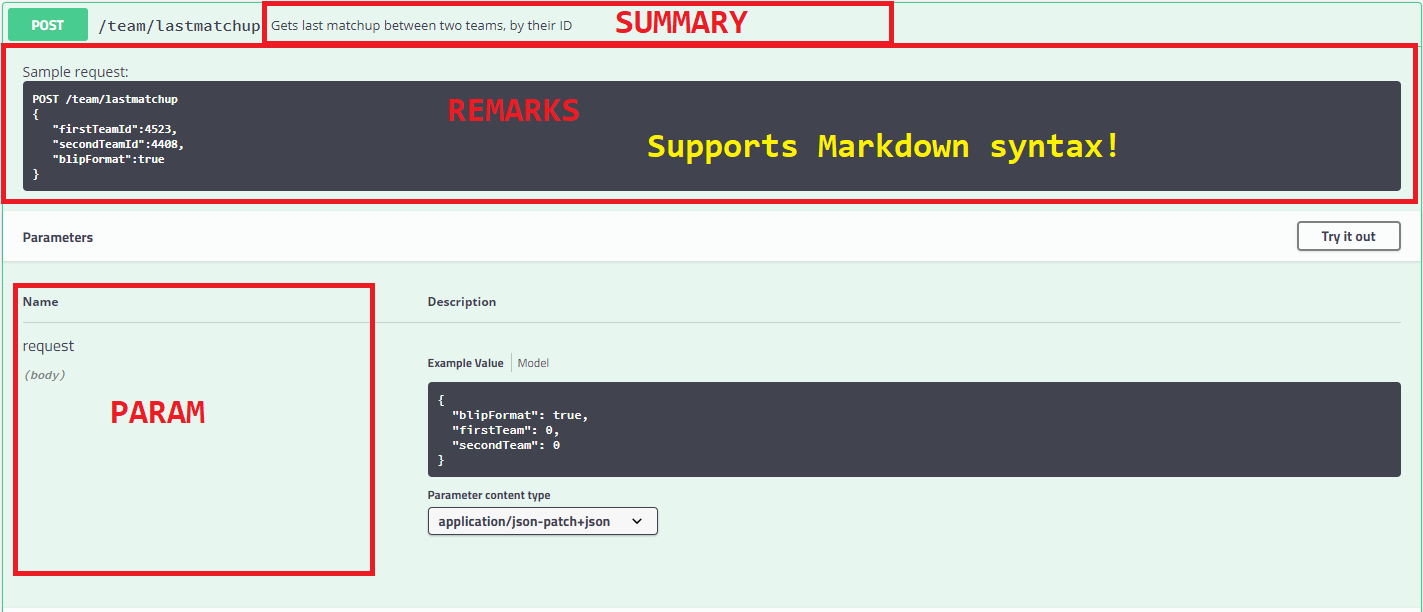Click "firstTeam": 0 in the example value
The height and width of the screenshot is (612, 1423).
coord(505,430)
